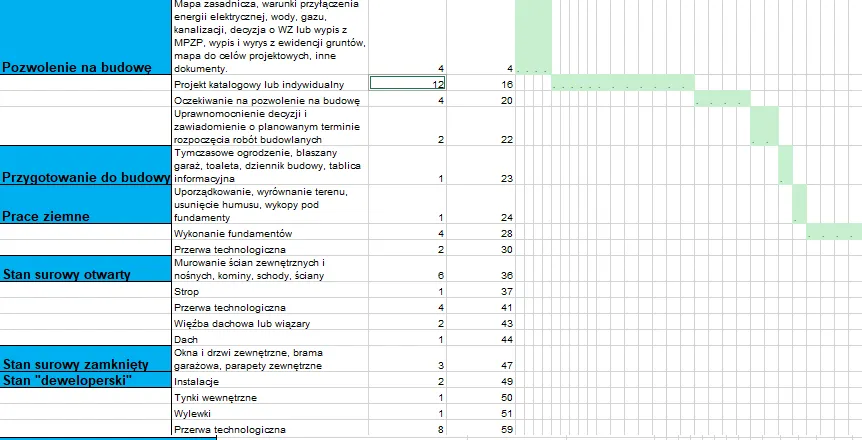Click the "Tynki wewnętrzne" task cell
Viewport: 862px width, 440px height.
tap(270, 397)
